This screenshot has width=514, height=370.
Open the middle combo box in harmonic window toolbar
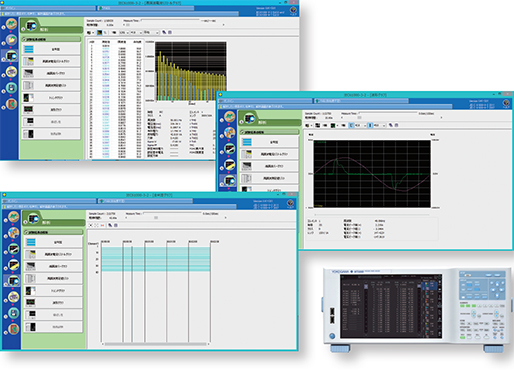click(136, 32)
